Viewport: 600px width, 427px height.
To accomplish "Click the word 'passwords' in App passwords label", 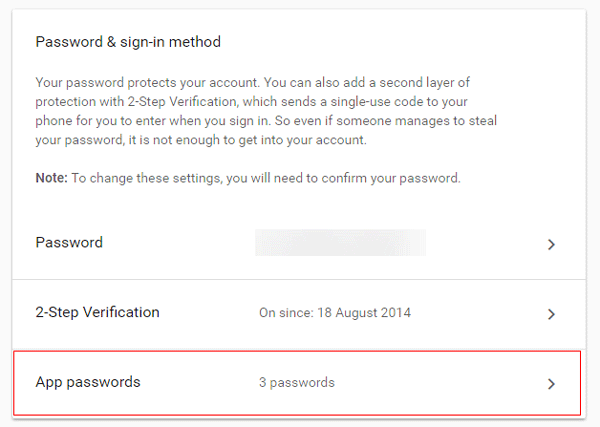I will (x=104, y=383).
